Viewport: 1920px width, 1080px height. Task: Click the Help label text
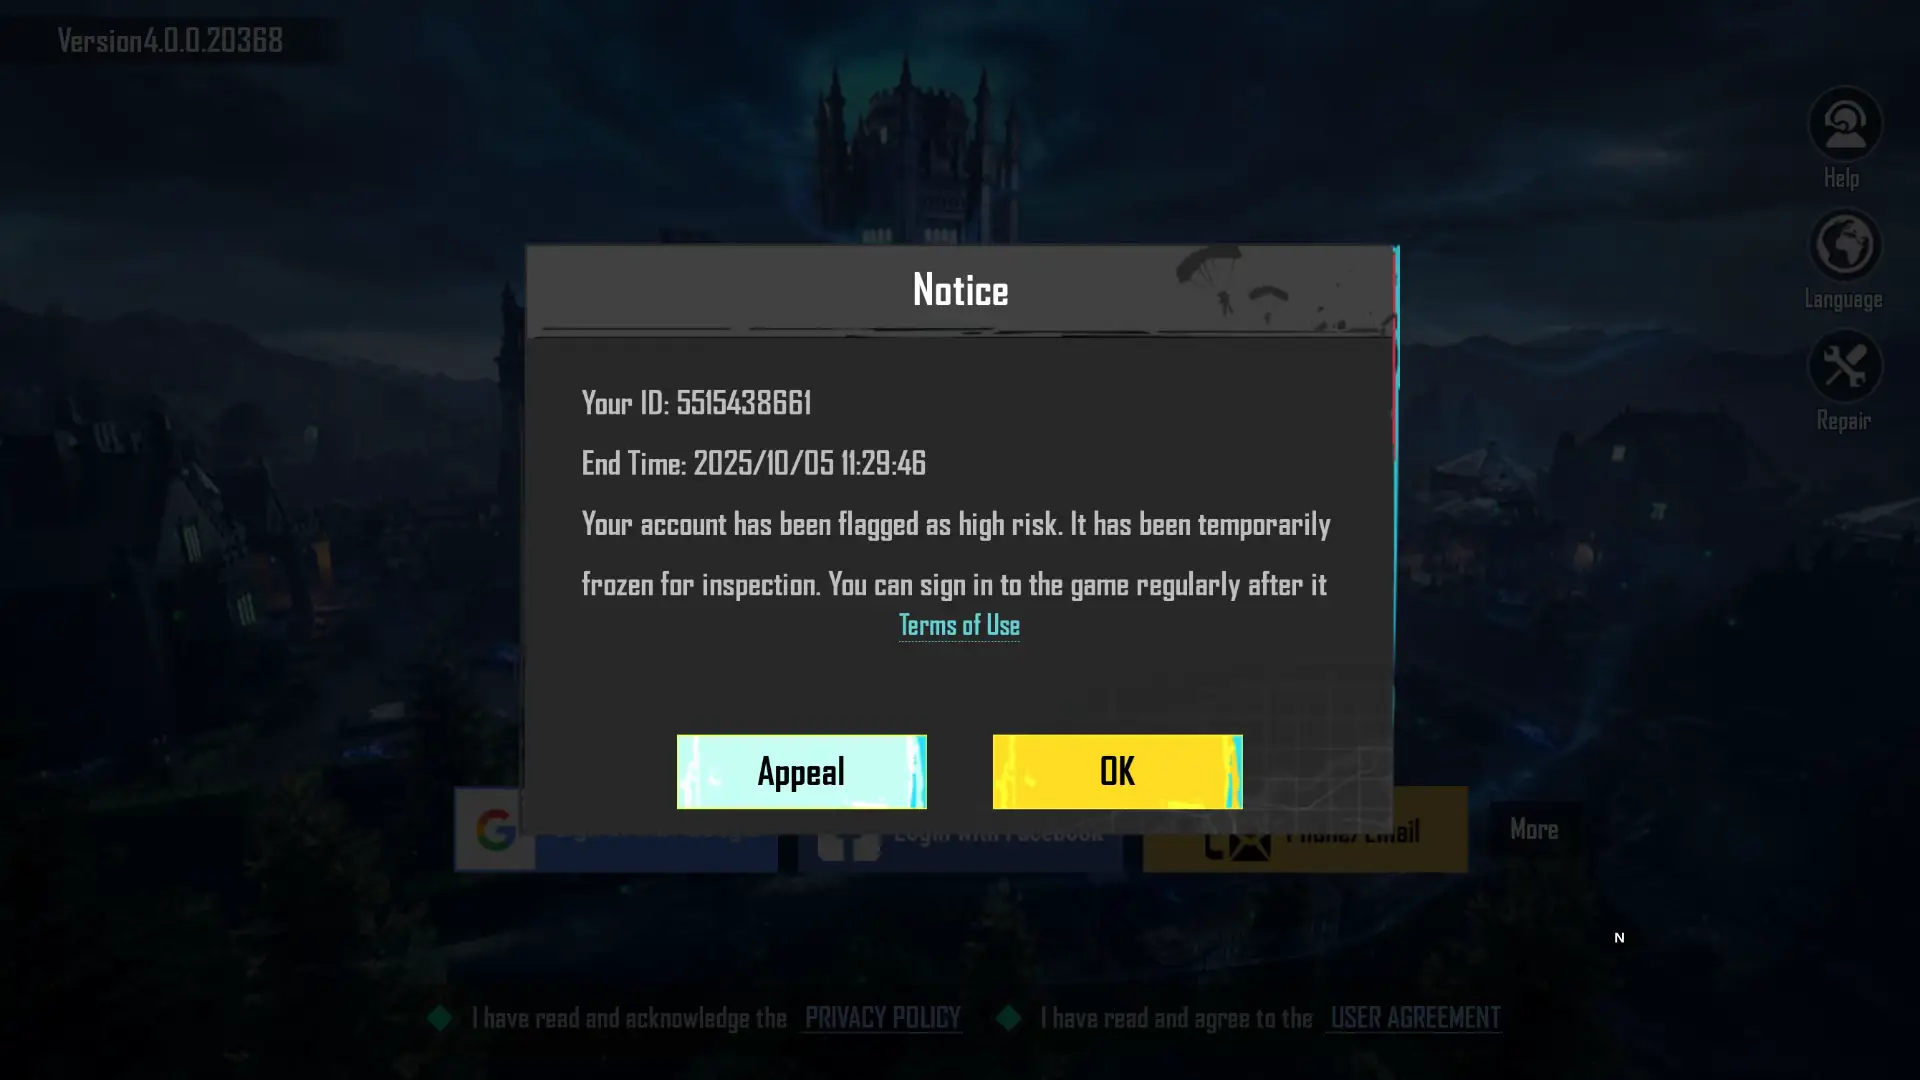point(1842,178)
